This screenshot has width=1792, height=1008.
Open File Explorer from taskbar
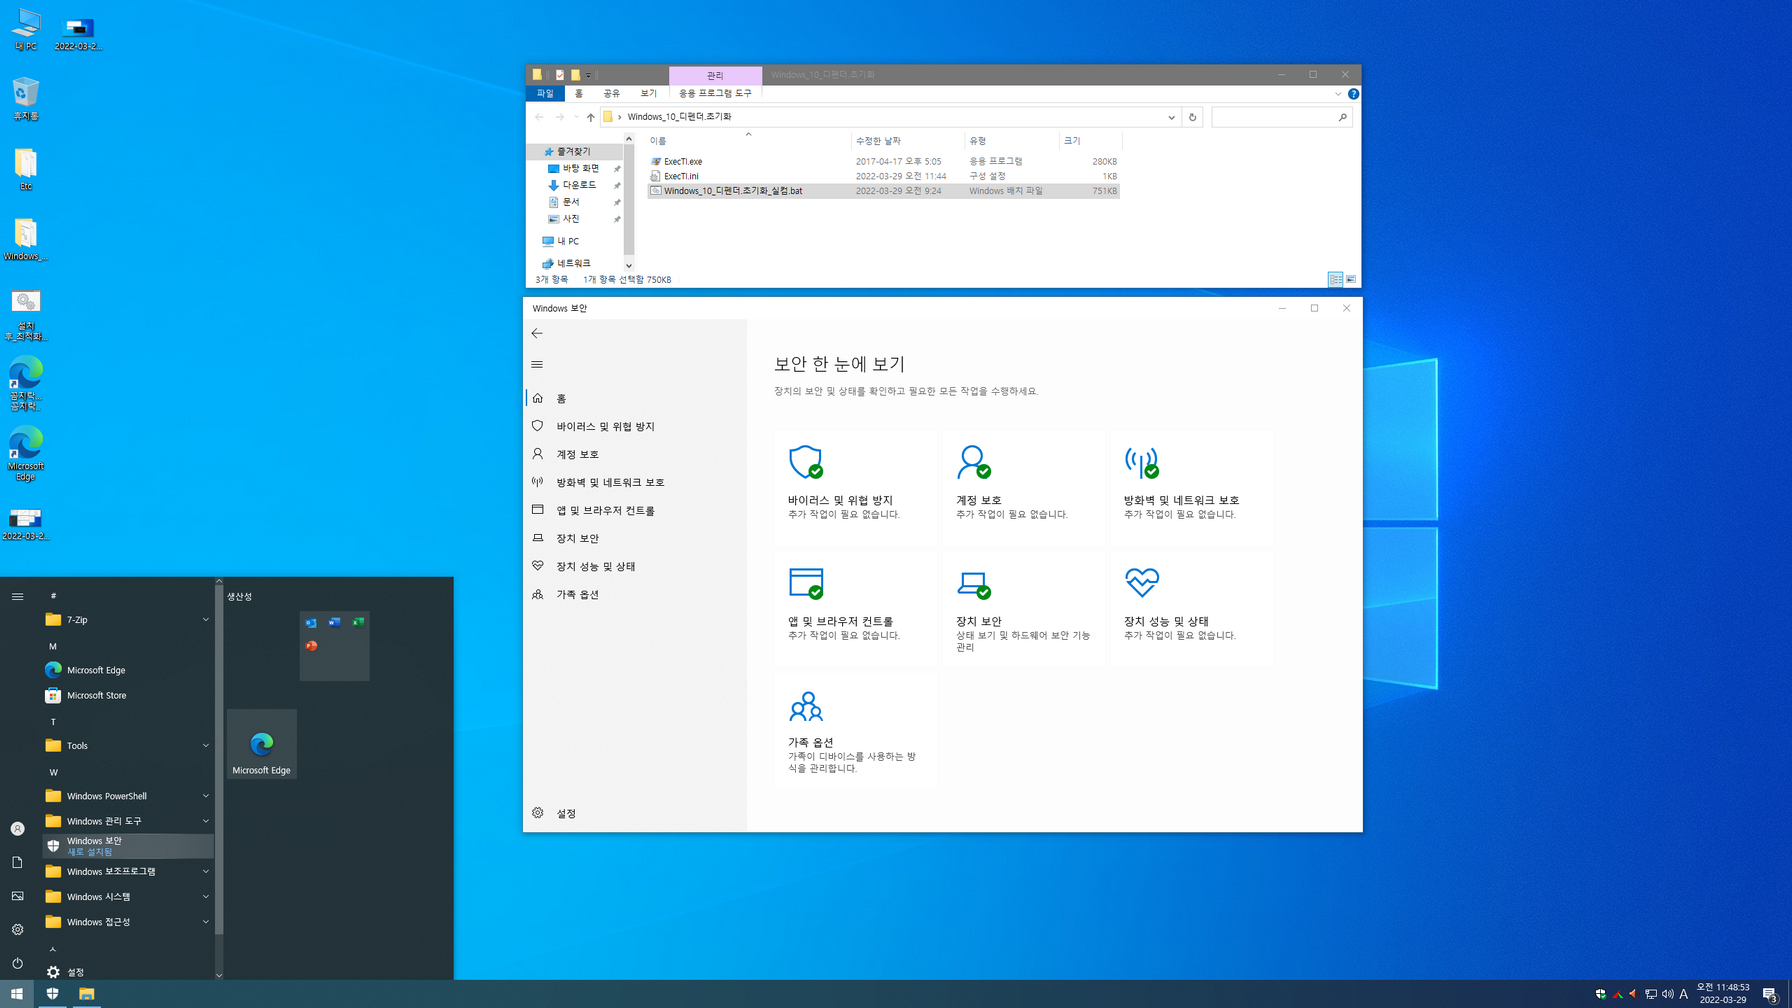pyautogui.click(x=87, y=994)
